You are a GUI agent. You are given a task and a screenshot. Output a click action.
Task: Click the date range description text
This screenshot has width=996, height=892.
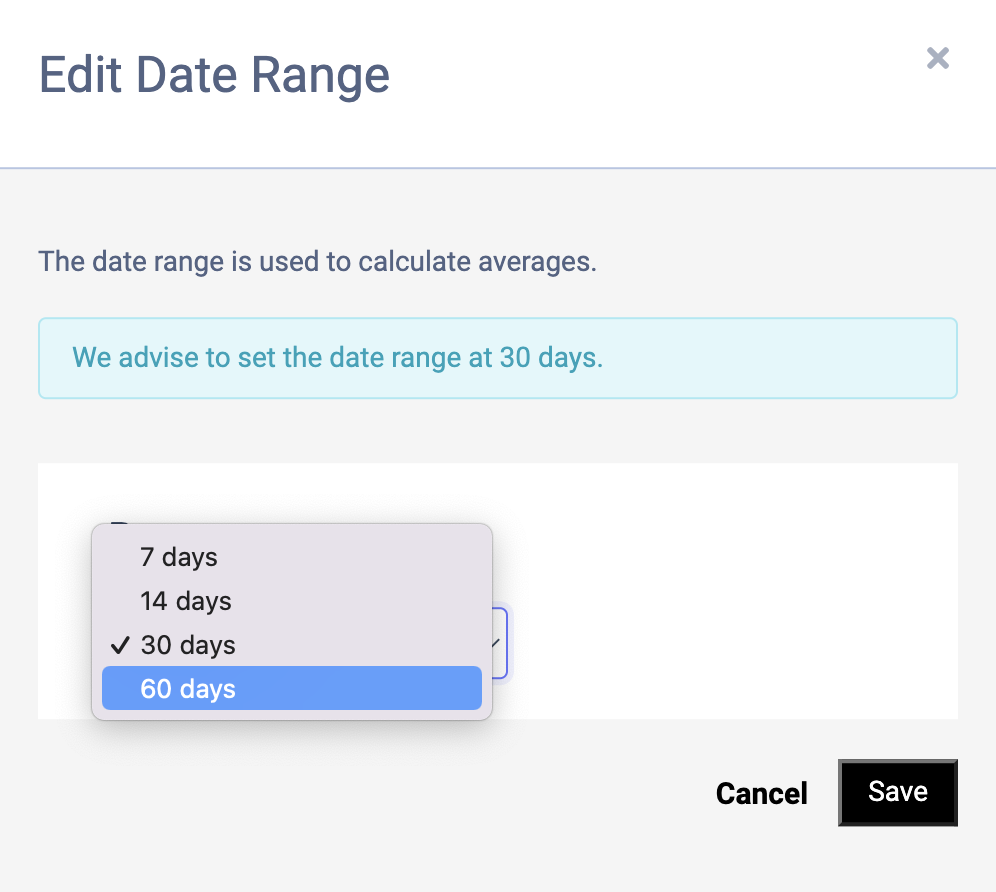tap(317, 262)
